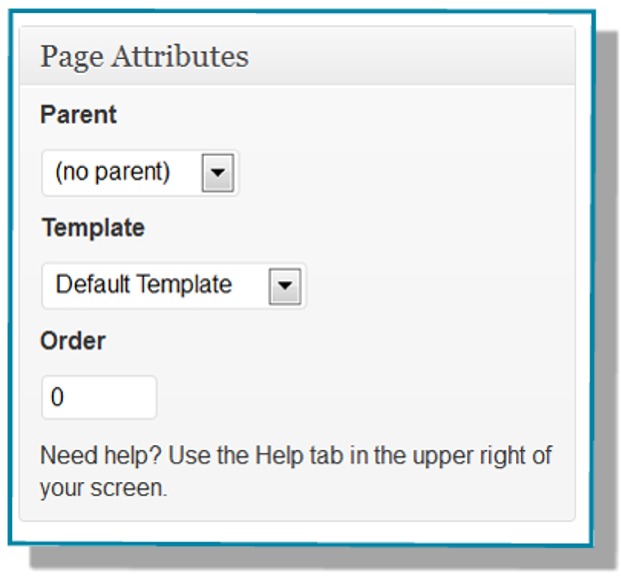Image resolution: width=621 pixels, height=580 pixels.
Task: Click the "Need help?" text
Action: coord(100,456)
